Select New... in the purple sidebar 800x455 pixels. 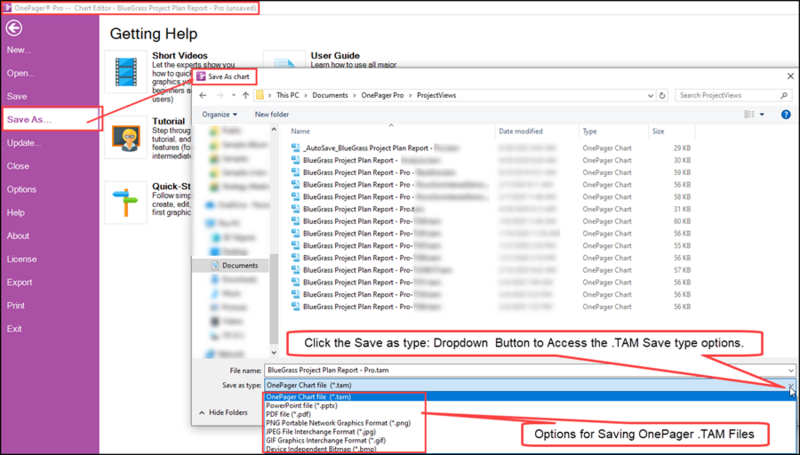click(x=19, y=50)
